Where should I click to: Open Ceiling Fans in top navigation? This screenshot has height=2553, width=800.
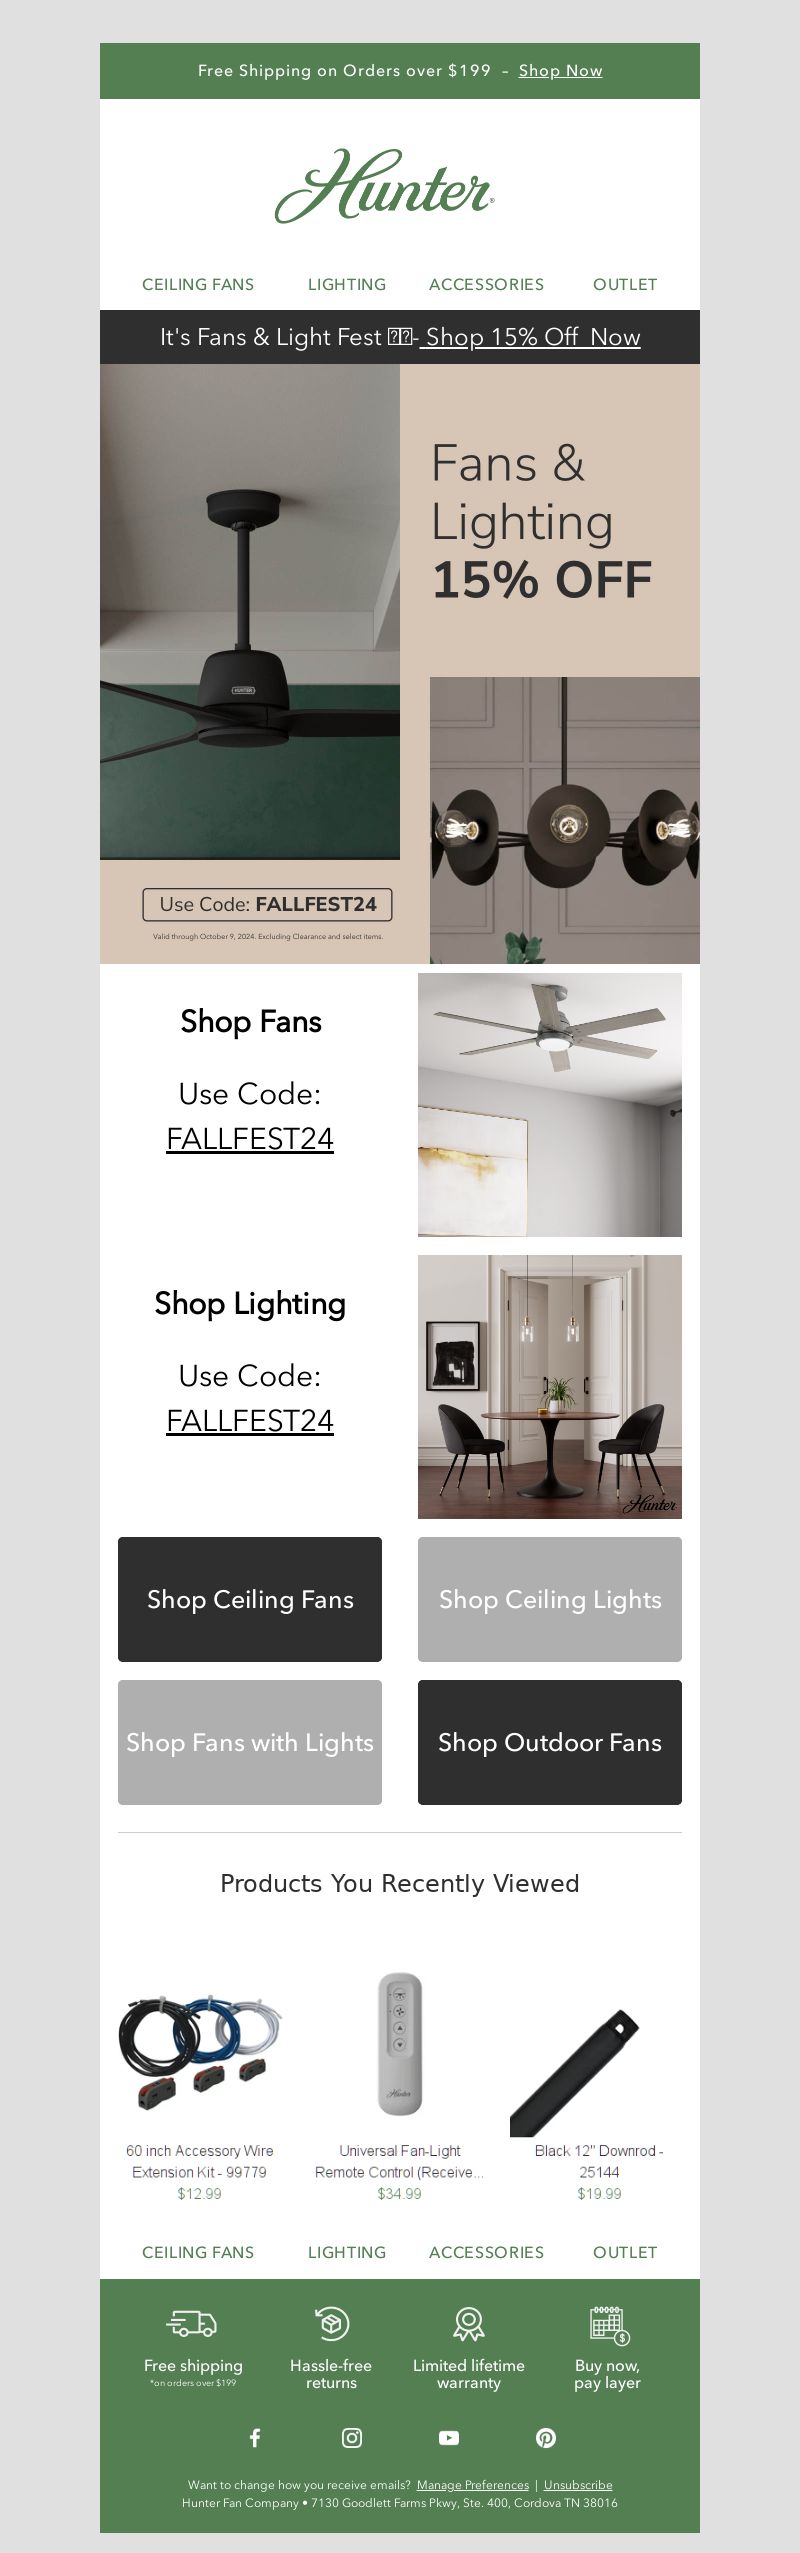click(198, 284)
